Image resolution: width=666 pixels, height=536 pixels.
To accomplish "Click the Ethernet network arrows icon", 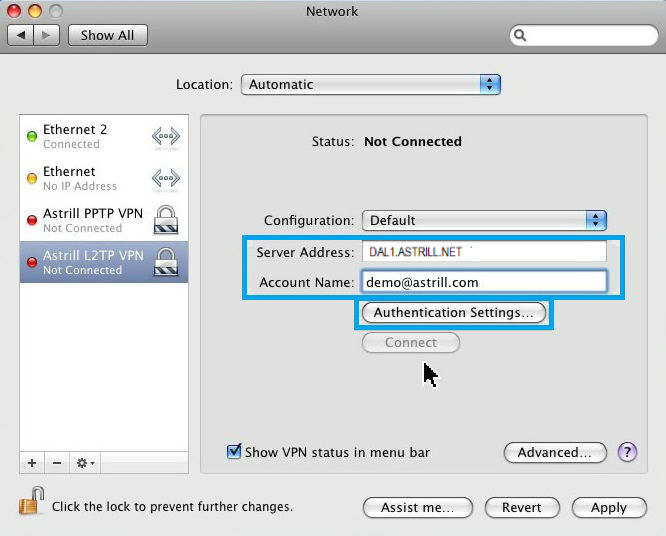I will [166, 178].
